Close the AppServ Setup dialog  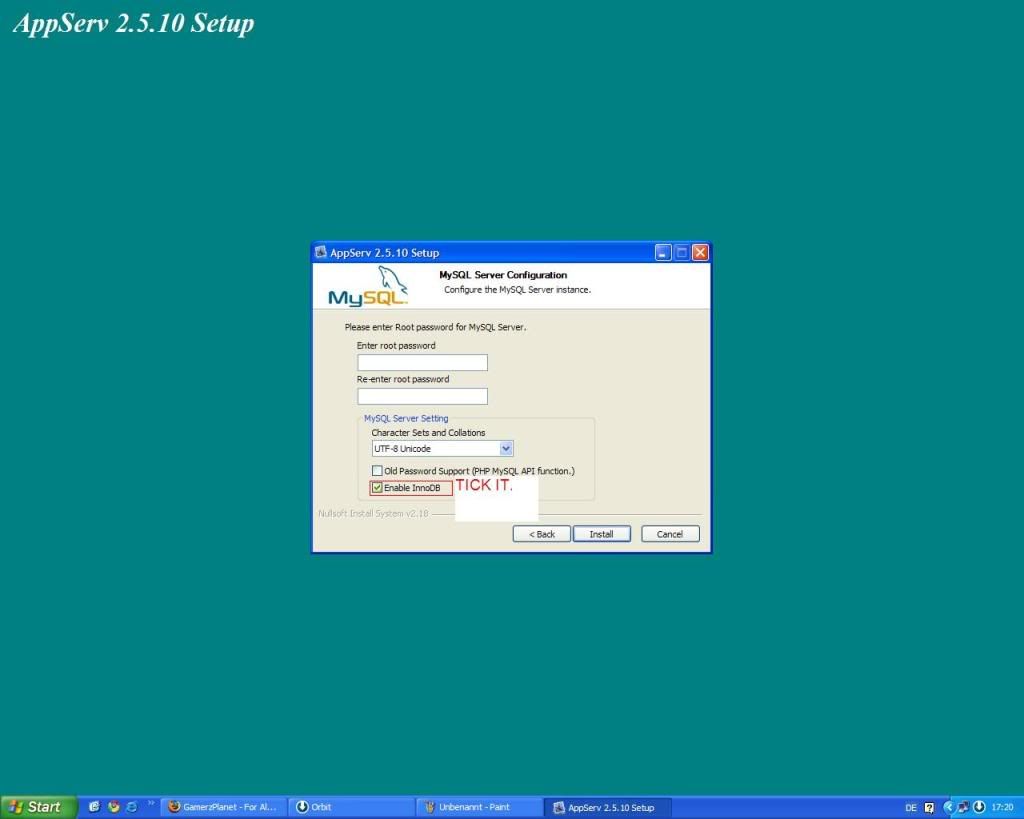[x=700, y=253]
